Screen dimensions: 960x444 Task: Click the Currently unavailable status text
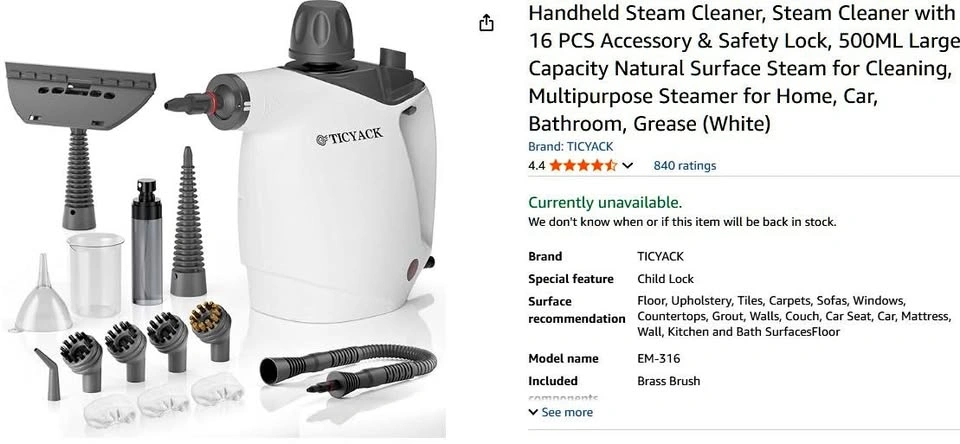point(605,203)
